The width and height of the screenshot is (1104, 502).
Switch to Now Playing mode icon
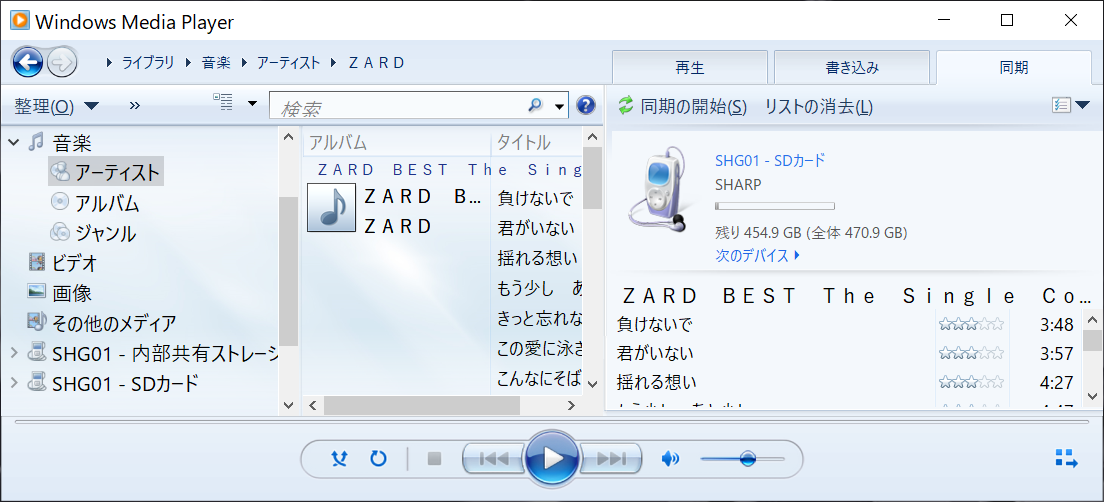coord(1067,458)
